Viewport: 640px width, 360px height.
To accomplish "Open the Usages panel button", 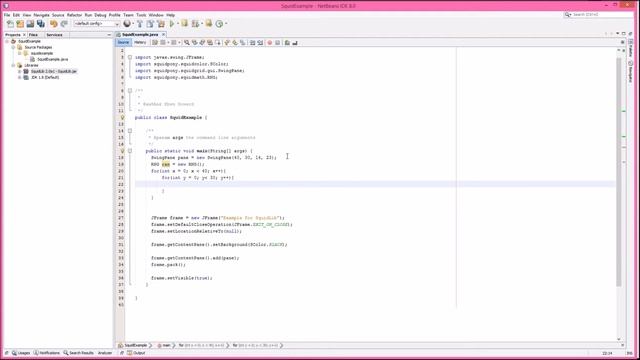I will click(20, 353).
